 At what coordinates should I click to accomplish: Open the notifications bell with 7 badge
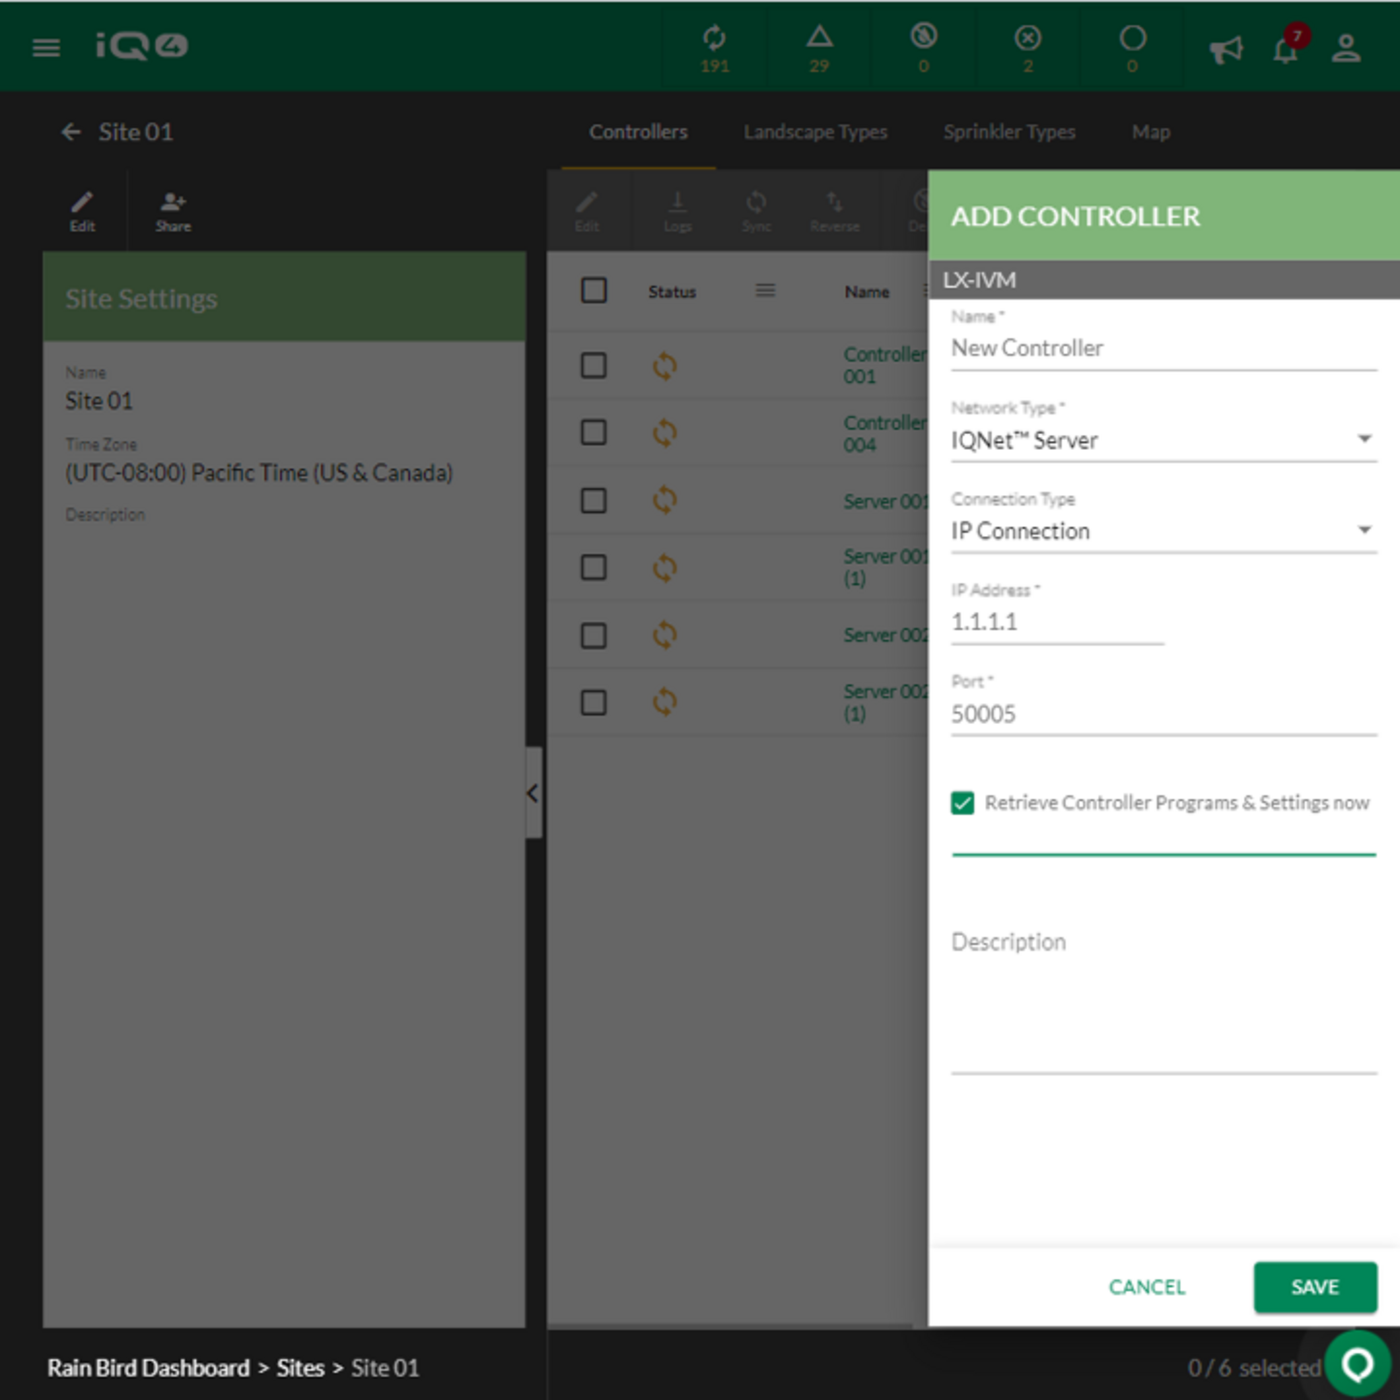pos(1287,47)
